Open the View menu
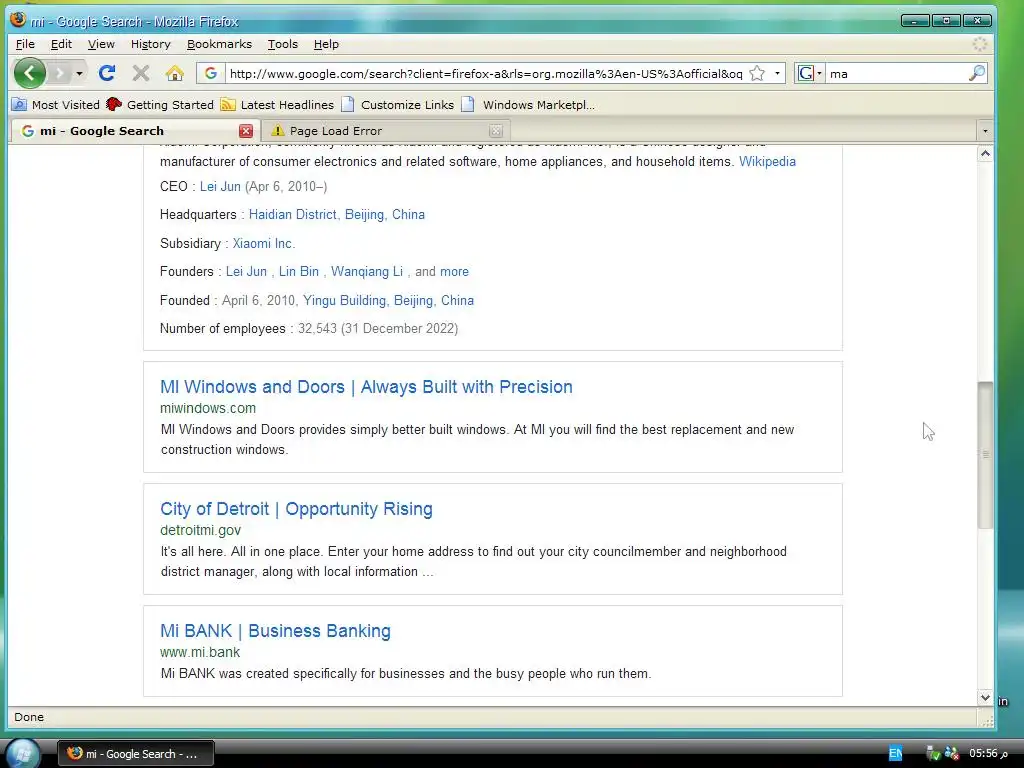1024x768 pixels. point(101,44)
